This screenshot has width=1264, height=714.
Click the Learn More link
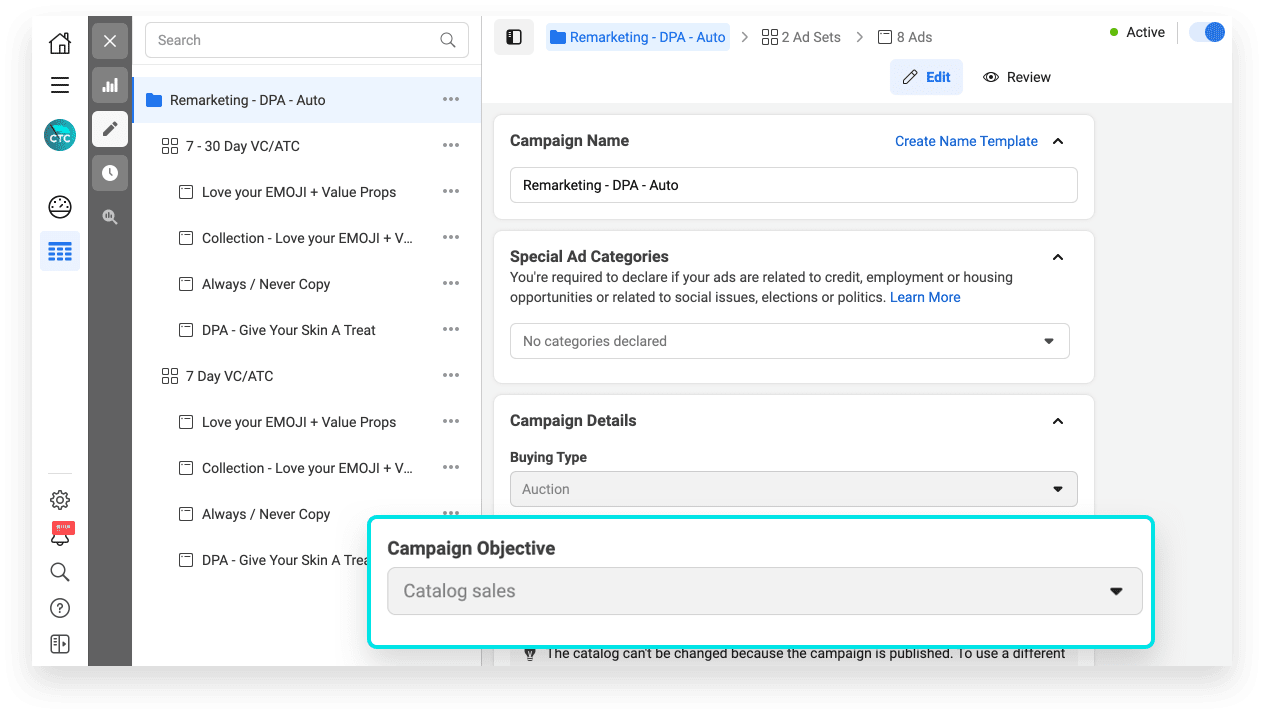click(x=925, y=297)
